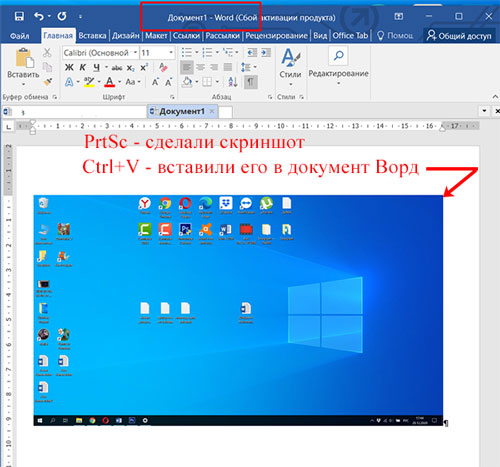Save the document with the floppy disk icon
500x467 pixels.
point(19,16)
